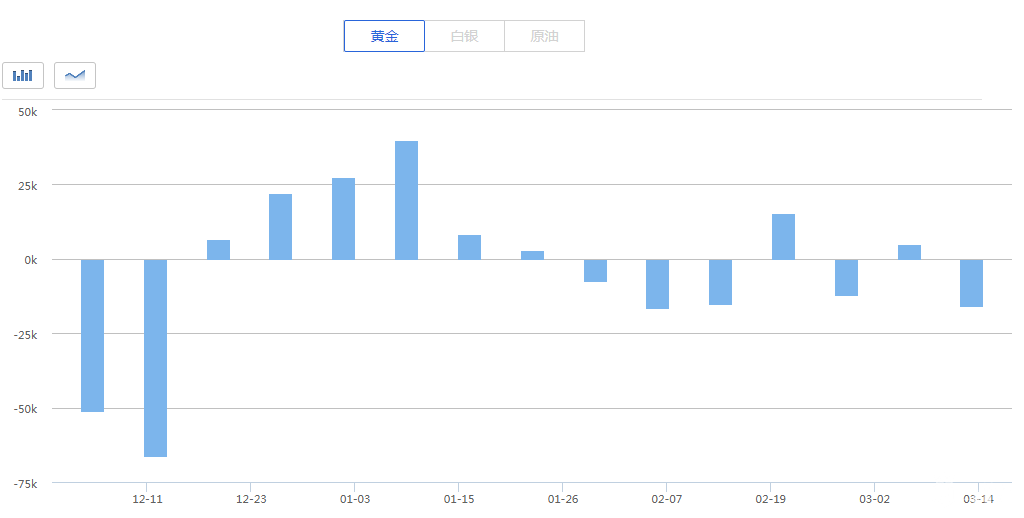Screen dimensions: 1024x518
Task: Click the negative bar between 02-07 and 02-19
Action: click(720, 282)
